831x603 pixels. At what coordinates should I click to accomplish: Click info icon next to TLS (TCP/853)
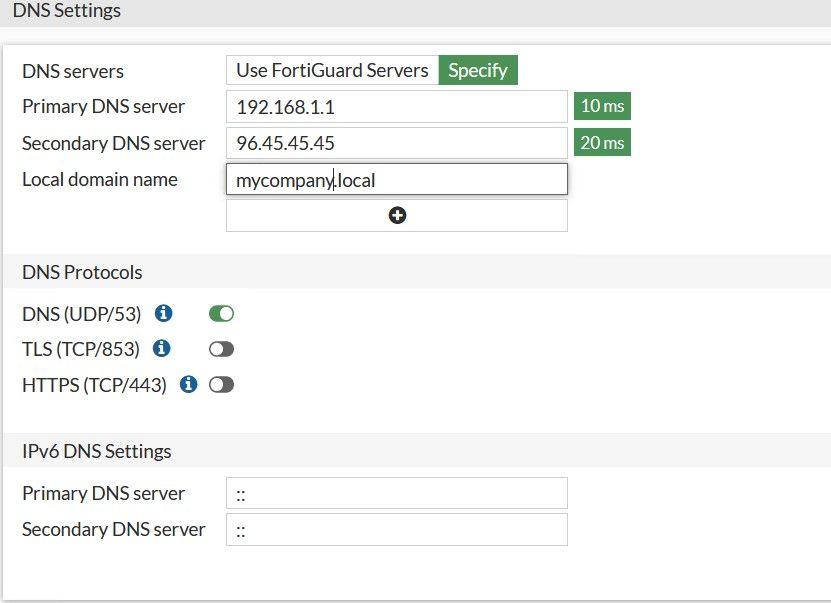click(x=161, y=349)
